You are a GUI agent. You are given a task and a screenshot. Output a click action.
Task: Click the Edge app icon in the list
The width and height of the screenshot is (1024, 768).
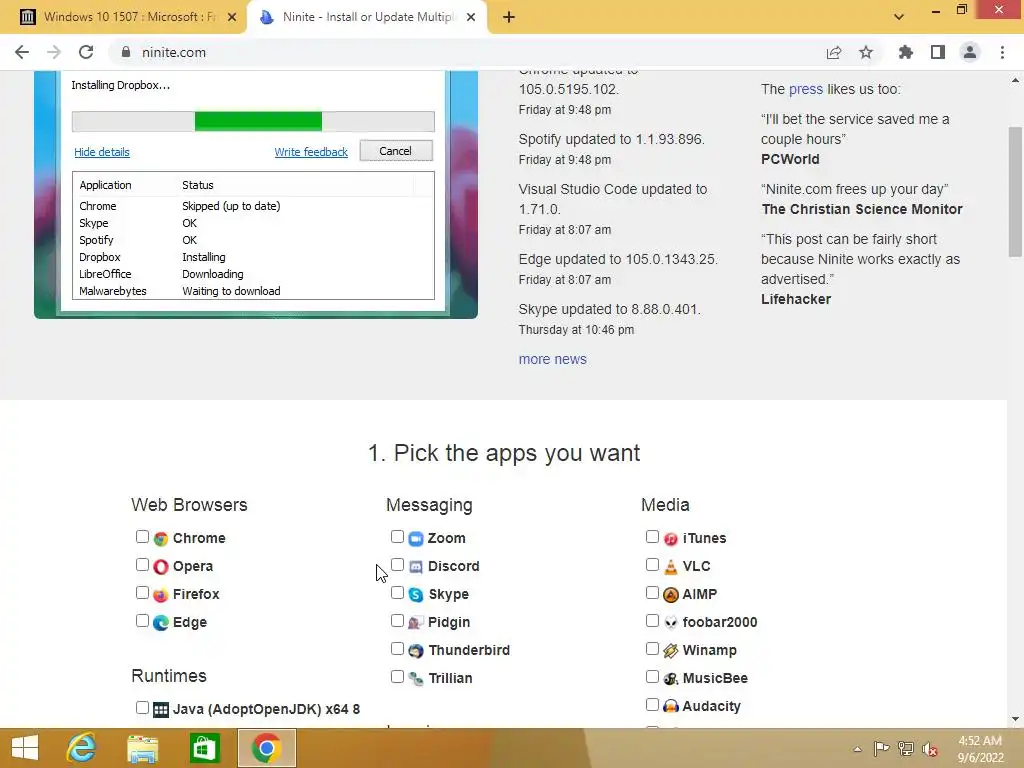point(161,623)
